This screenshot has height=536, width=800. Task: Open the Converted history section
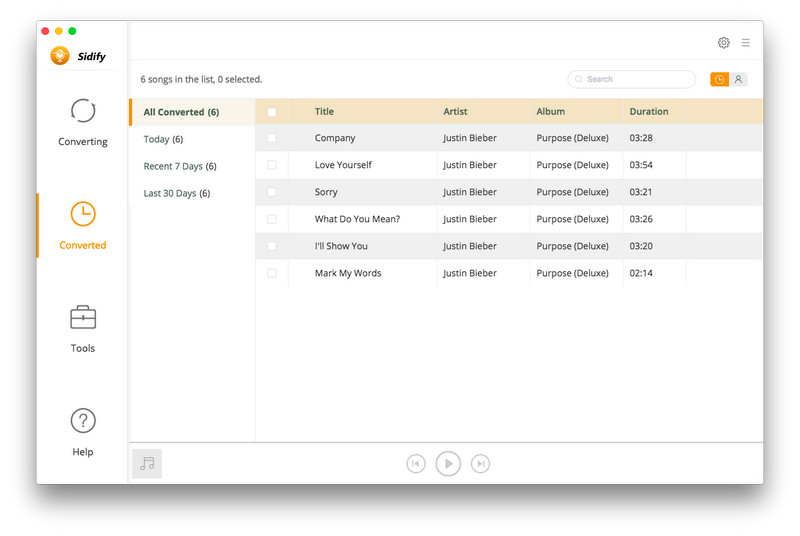(x=83, y=226)
